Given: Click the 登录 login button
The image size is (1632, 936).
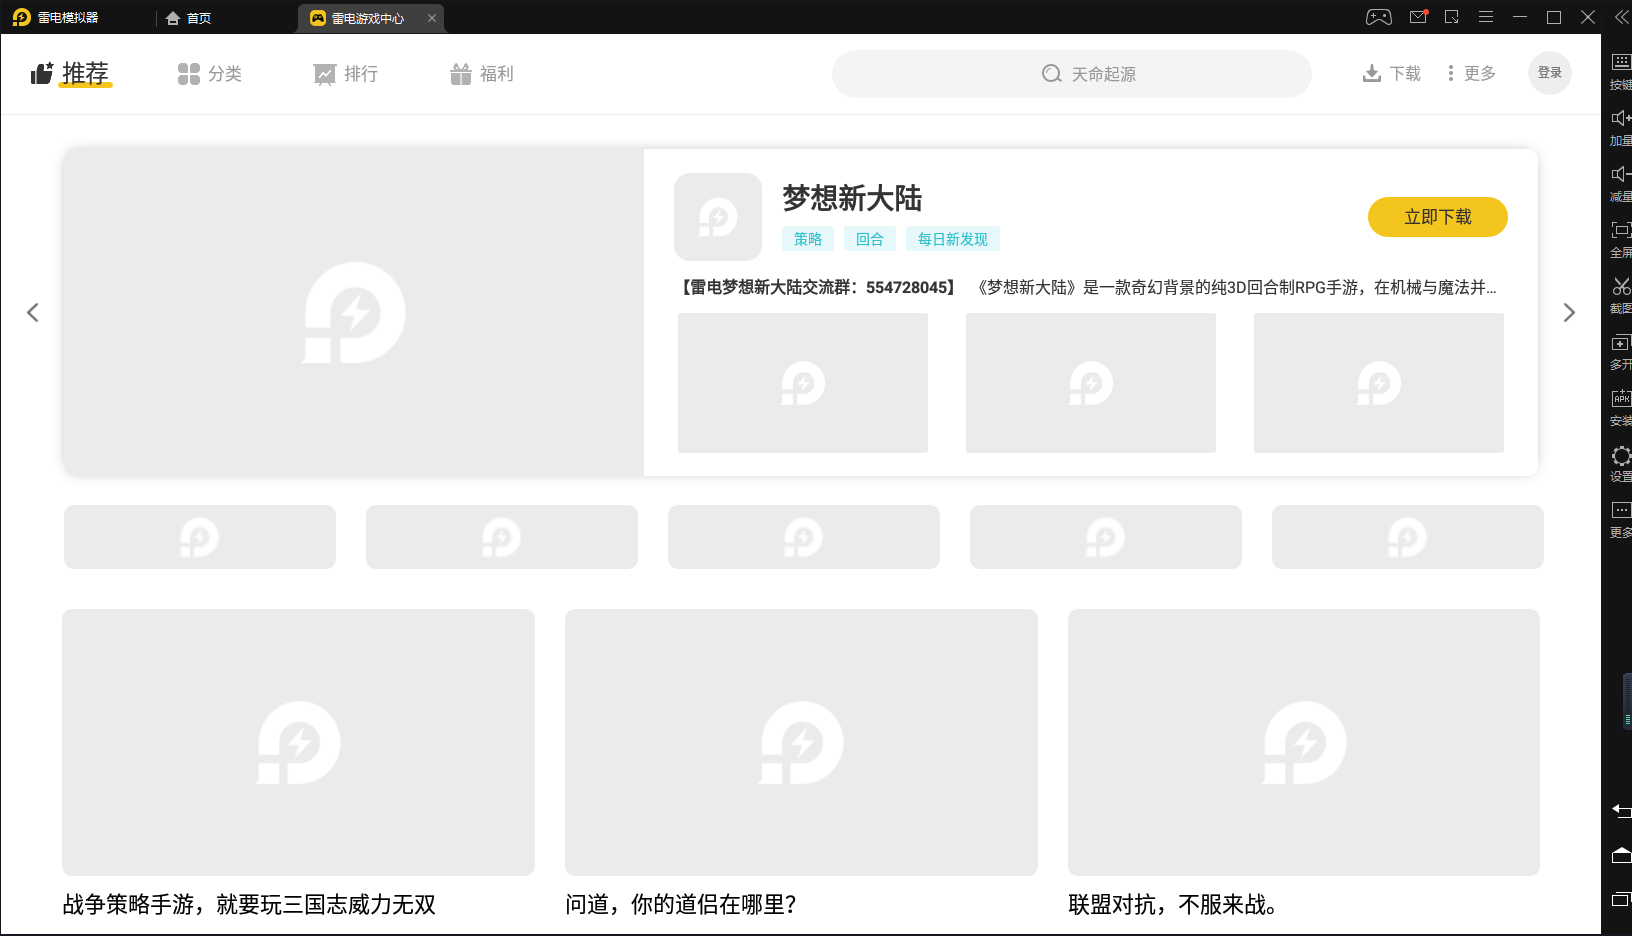Looking at the screenshot, I should coord(1549,73).
